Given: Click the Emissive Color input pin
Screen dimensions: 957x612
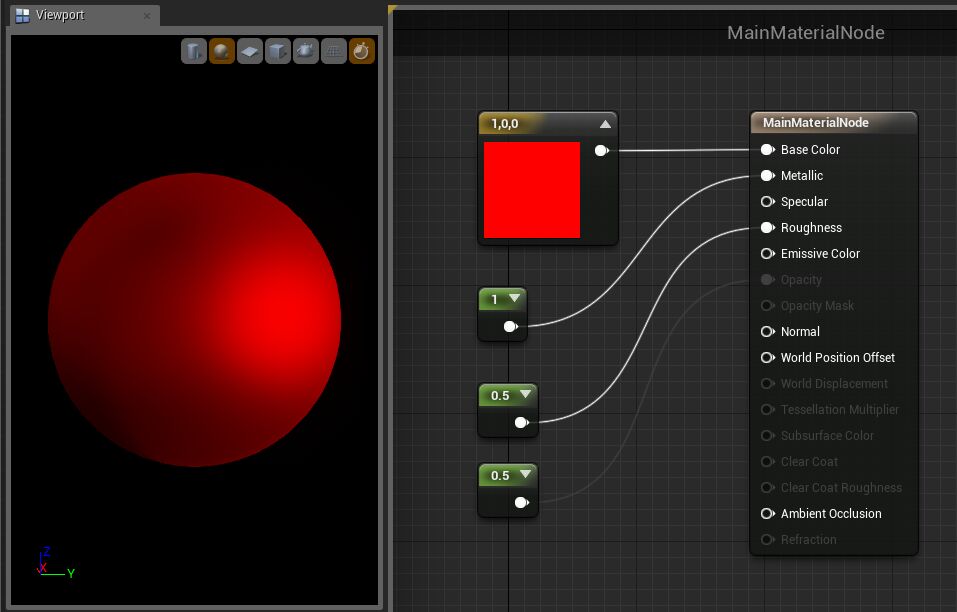Looking at the screenshot, I should 767,254.
